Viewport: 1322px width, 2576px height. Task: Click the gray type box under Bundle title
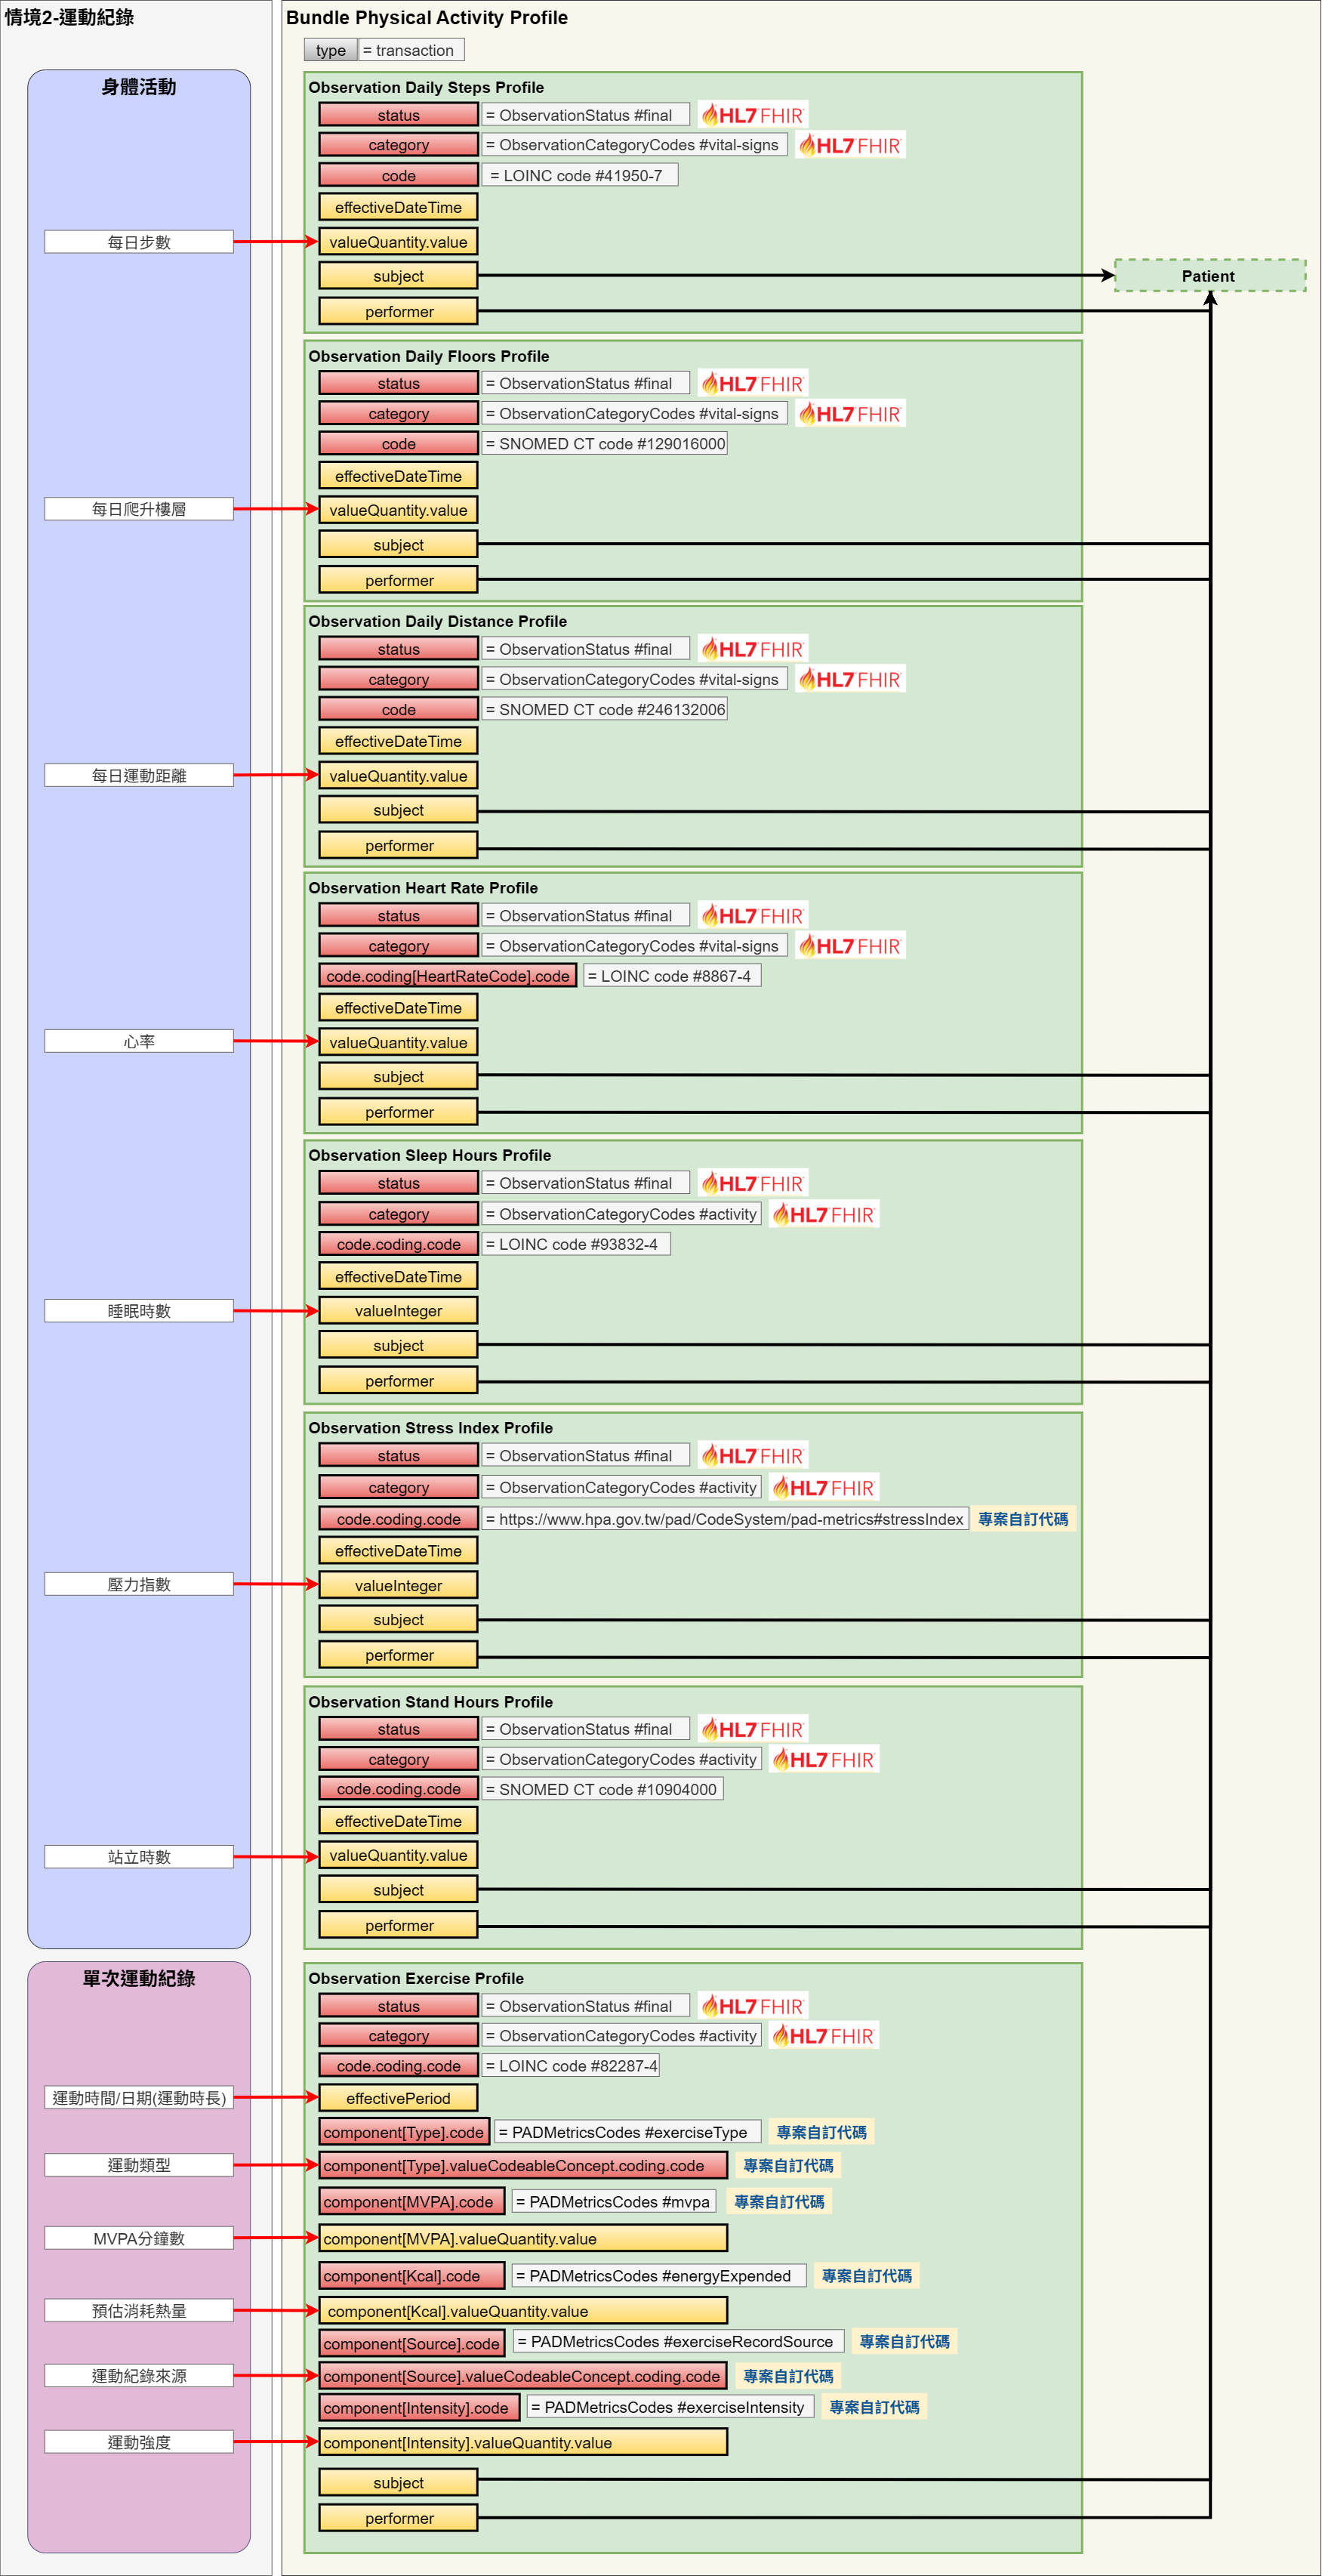click(x=330, y=50)
